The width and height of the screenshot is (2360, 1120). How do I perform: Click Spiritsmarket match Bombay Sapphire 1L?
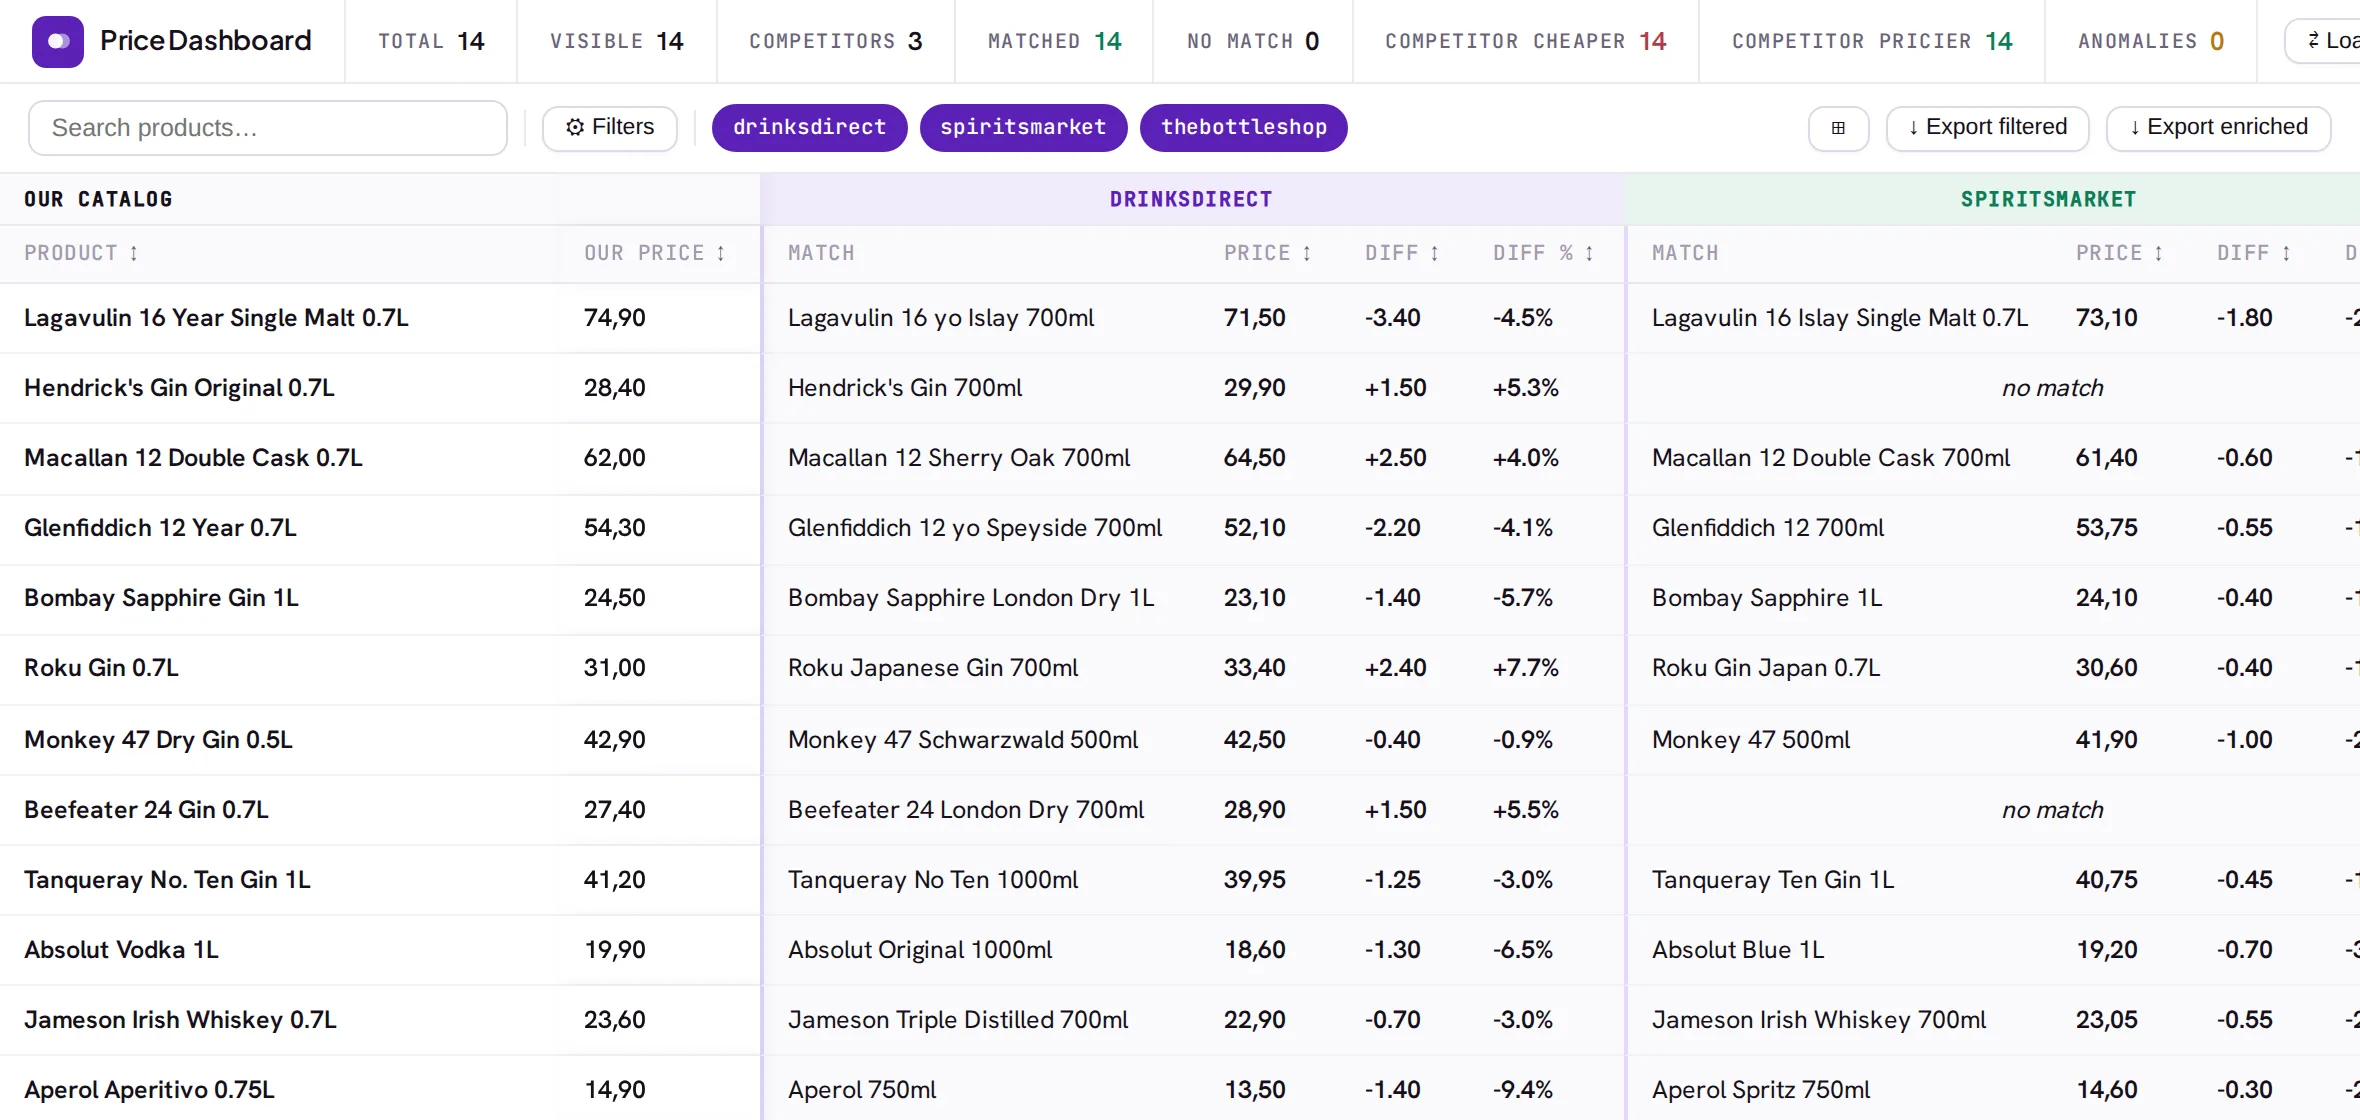[1767, 598]
